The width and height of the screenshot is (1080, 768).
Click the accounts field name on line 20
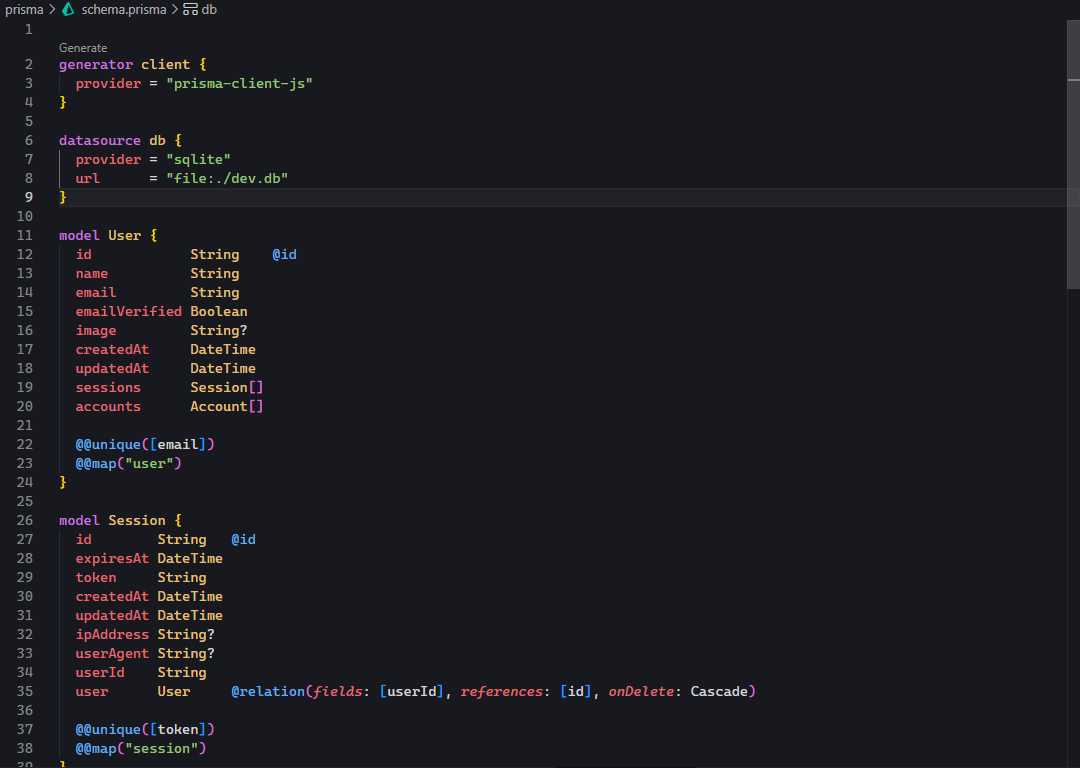click(108, 406)
